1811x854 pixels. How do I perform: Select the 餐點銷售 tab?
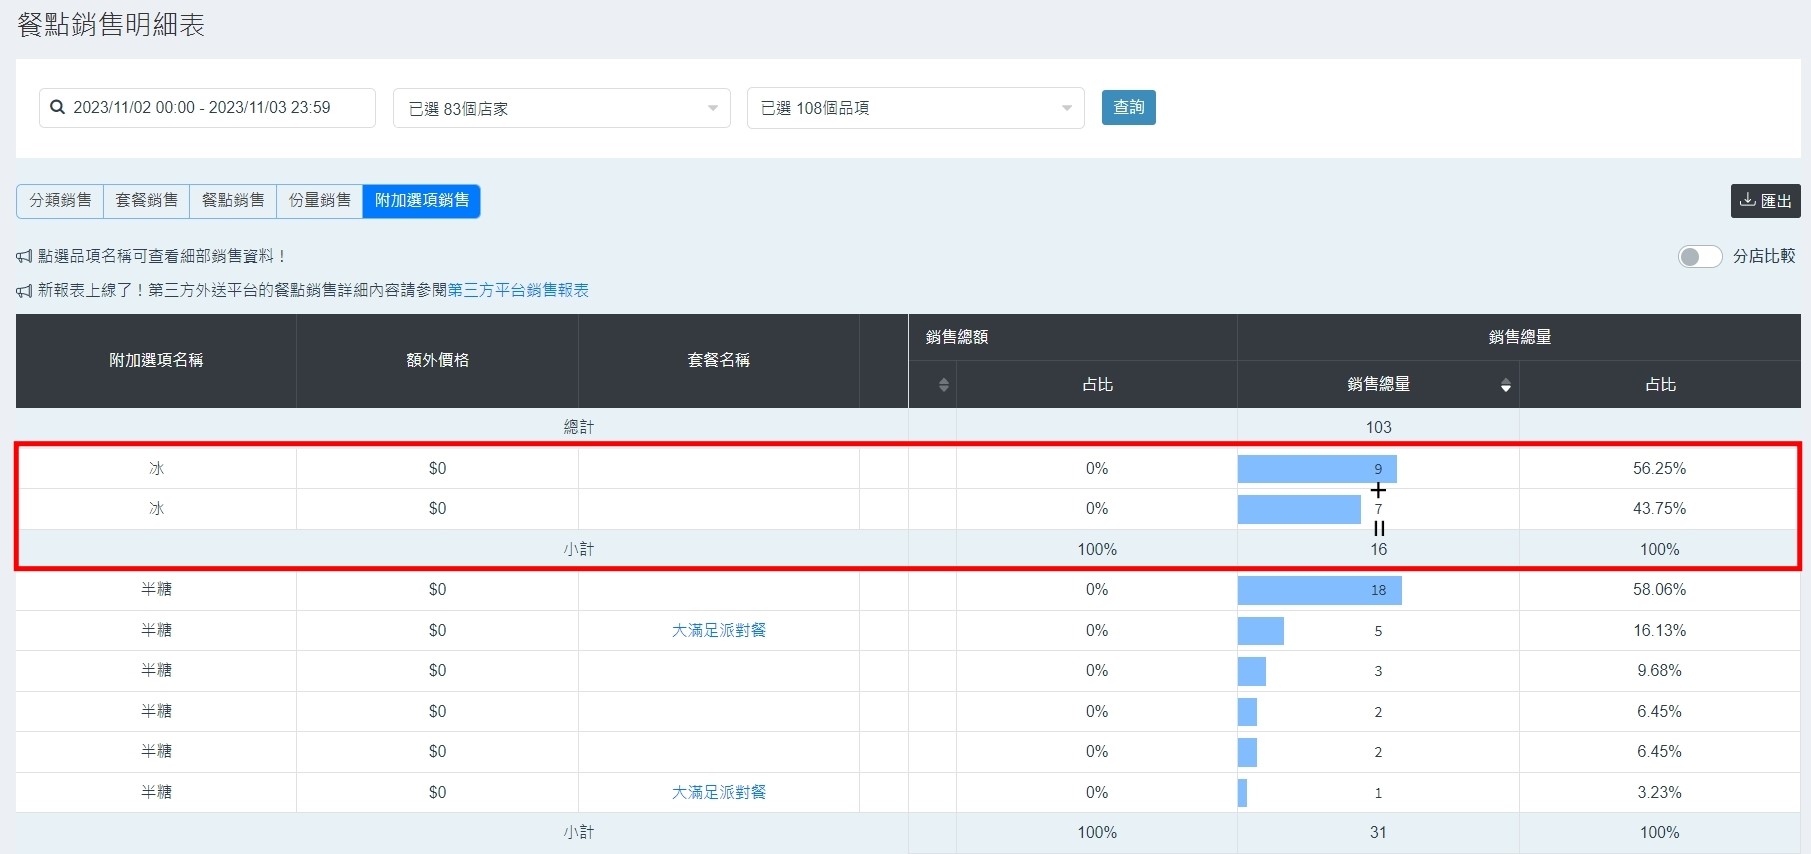233,201
